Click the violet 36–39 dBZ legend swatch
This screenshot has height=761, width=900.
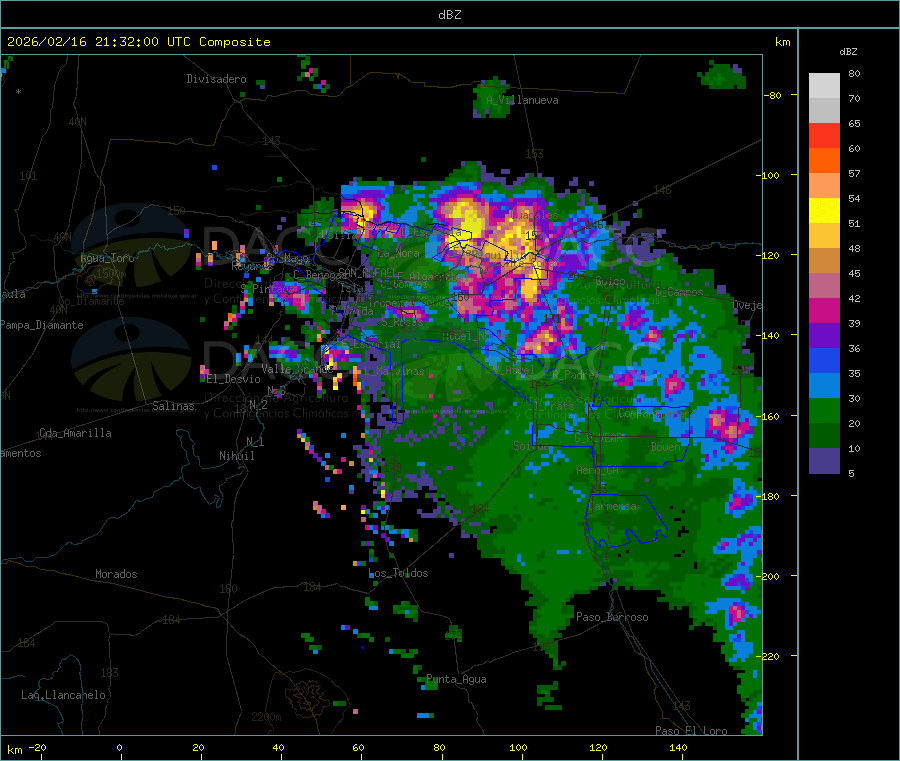pos(824,336)
